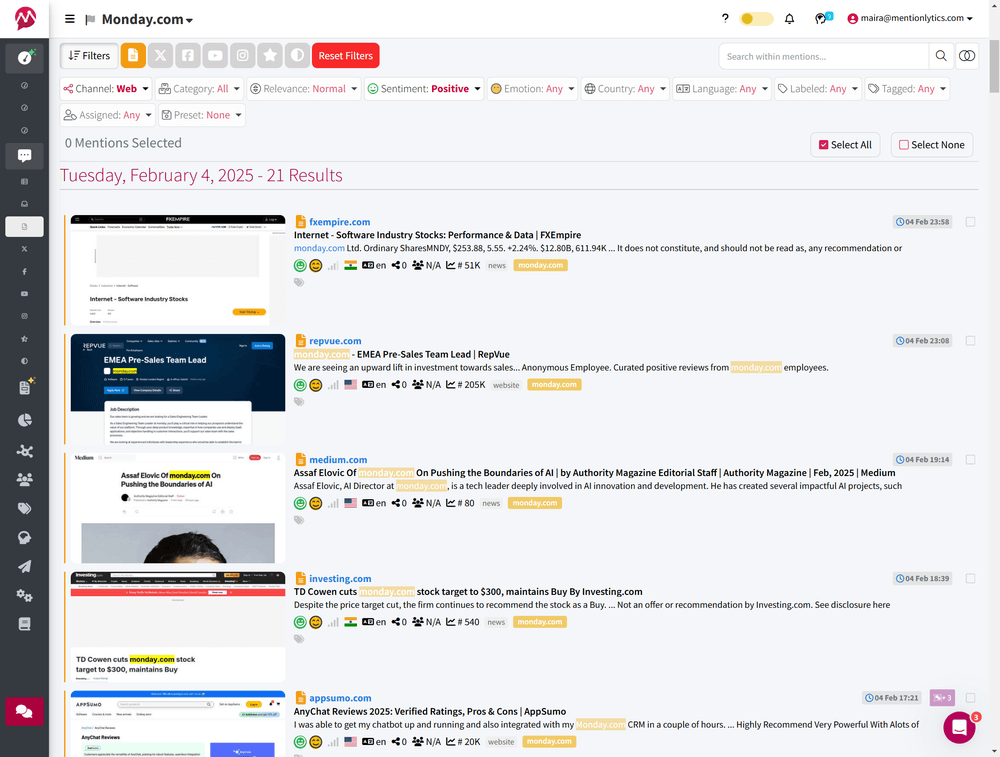Filter by X (Twitter) in the filter toolbar
This screenshot has width=1000, height=757.
pyautogui.click(x=161, y=55)
